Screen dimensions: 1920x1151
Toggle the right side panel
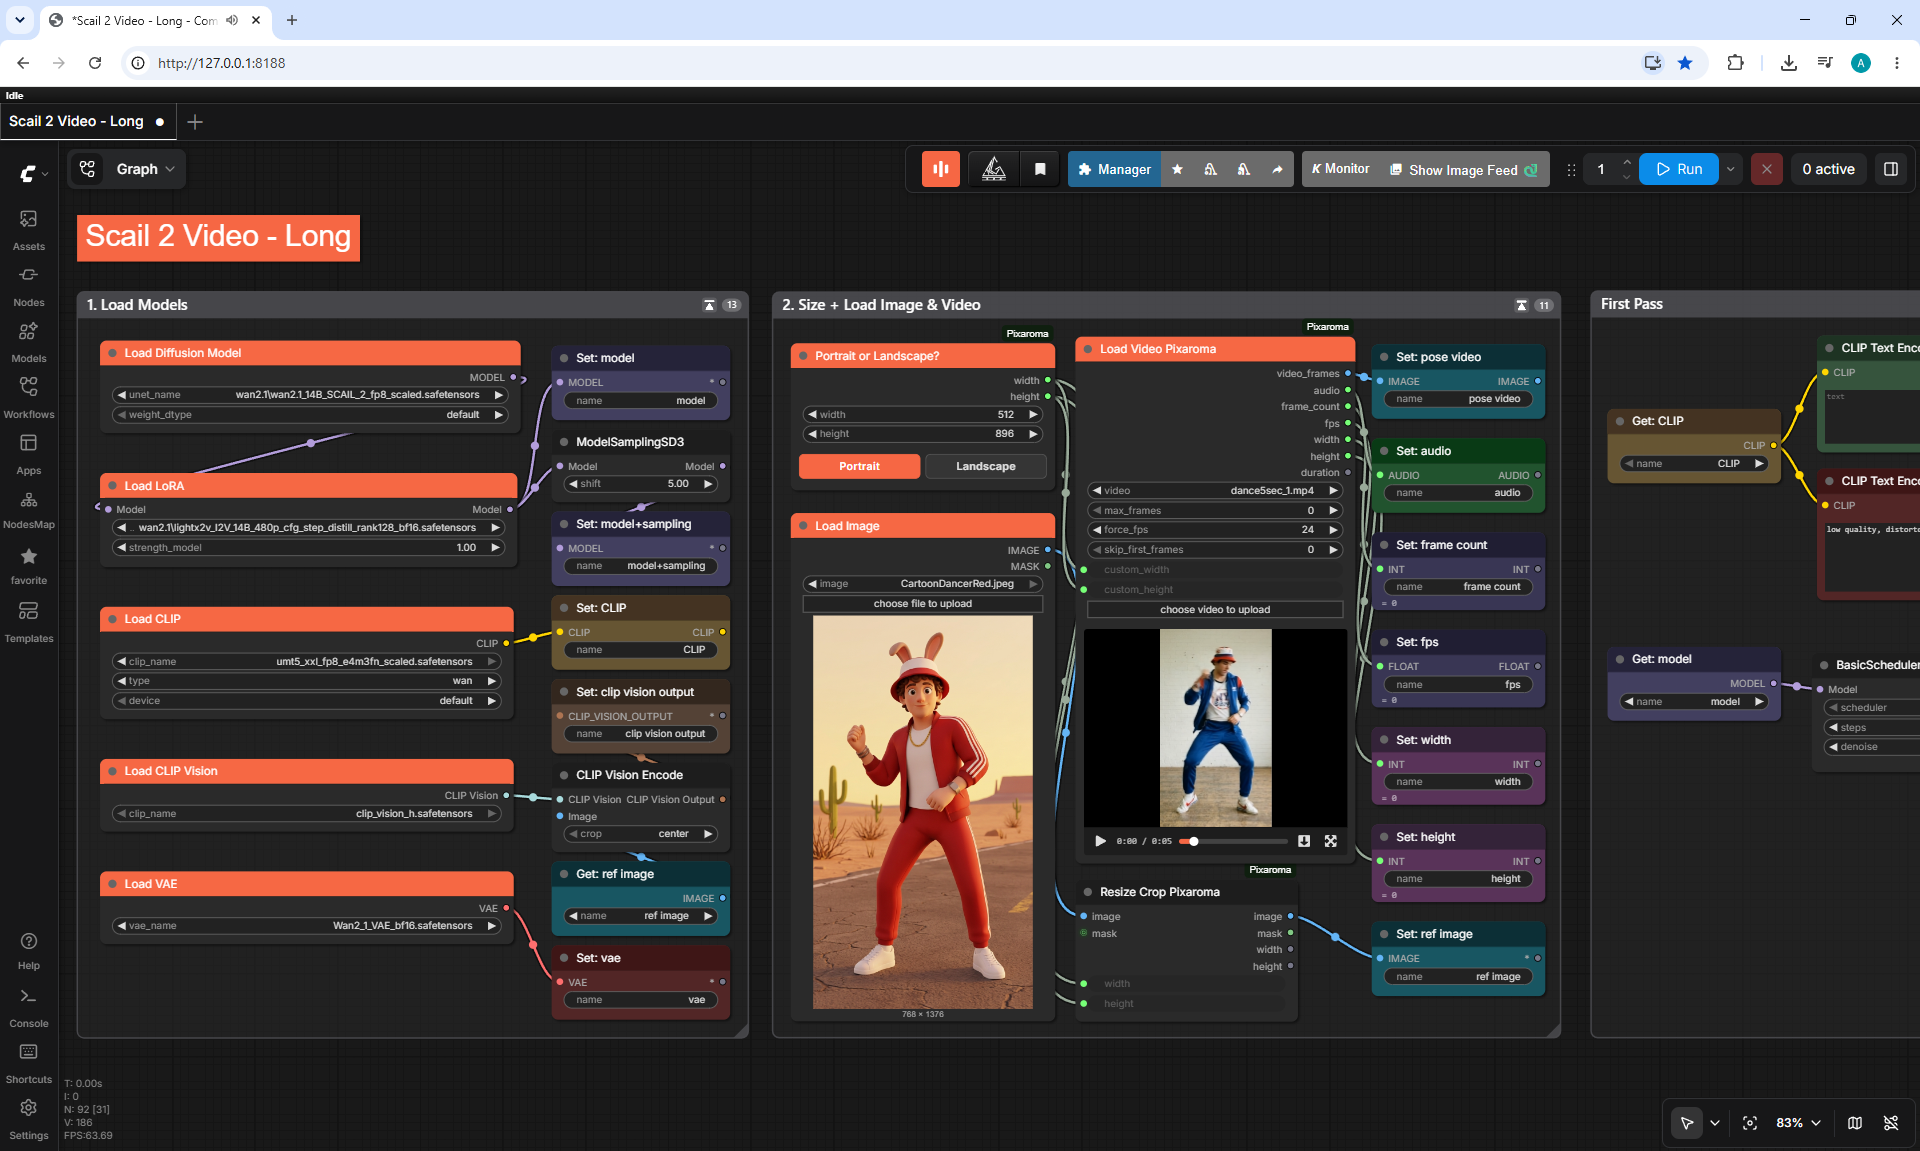[1891, 169]
